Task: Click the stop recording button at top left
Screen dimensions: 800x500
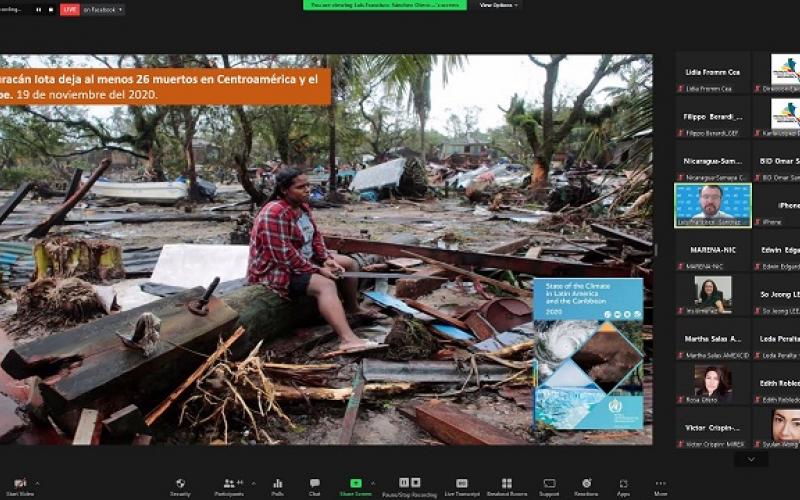Action: [x=52, y=9]
